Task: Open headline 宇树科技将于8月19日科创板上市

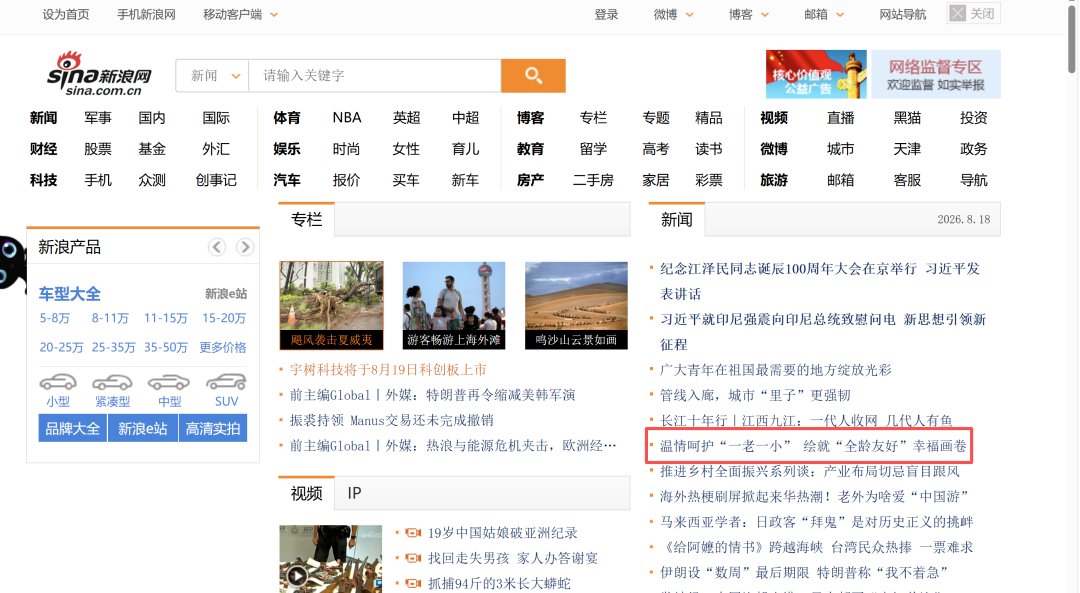Action: pos(388,370)
